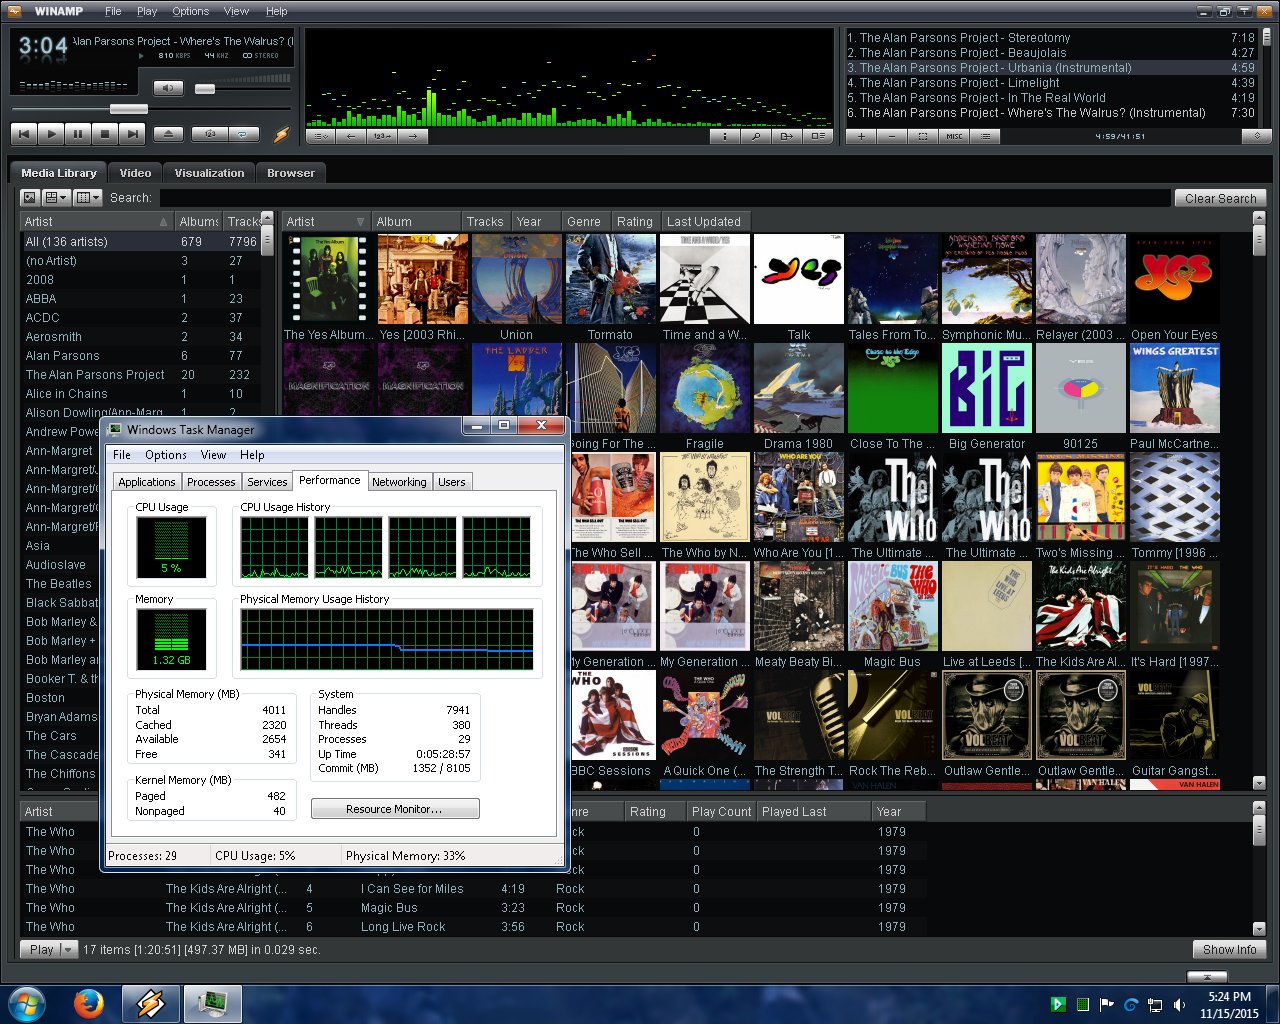Viewport: 1280px width, 1024px height.
Task: Click Windows Start button
Action: click(x=27, y=1004)
